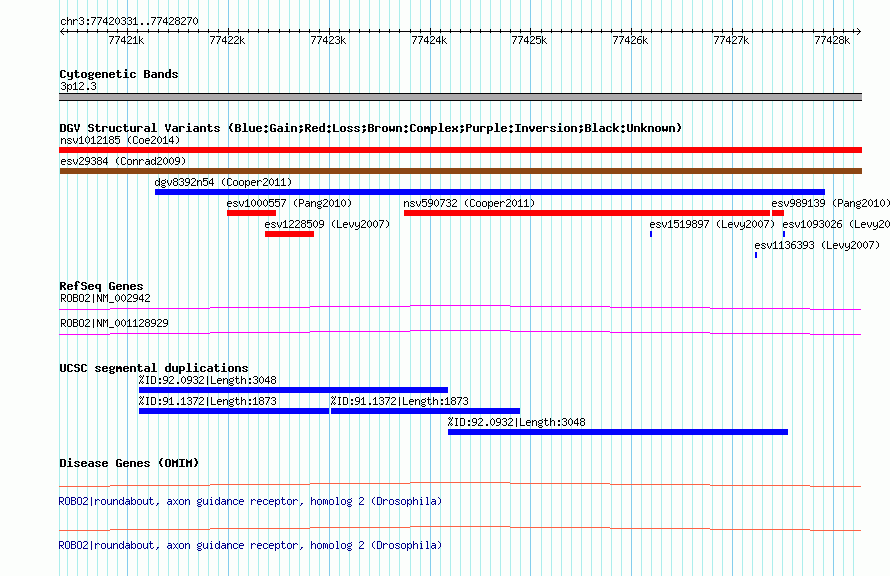890x576 pixels.
Task: Click the gray 3p12.3 cytogenetic band bar
Action: click(460, 97)
